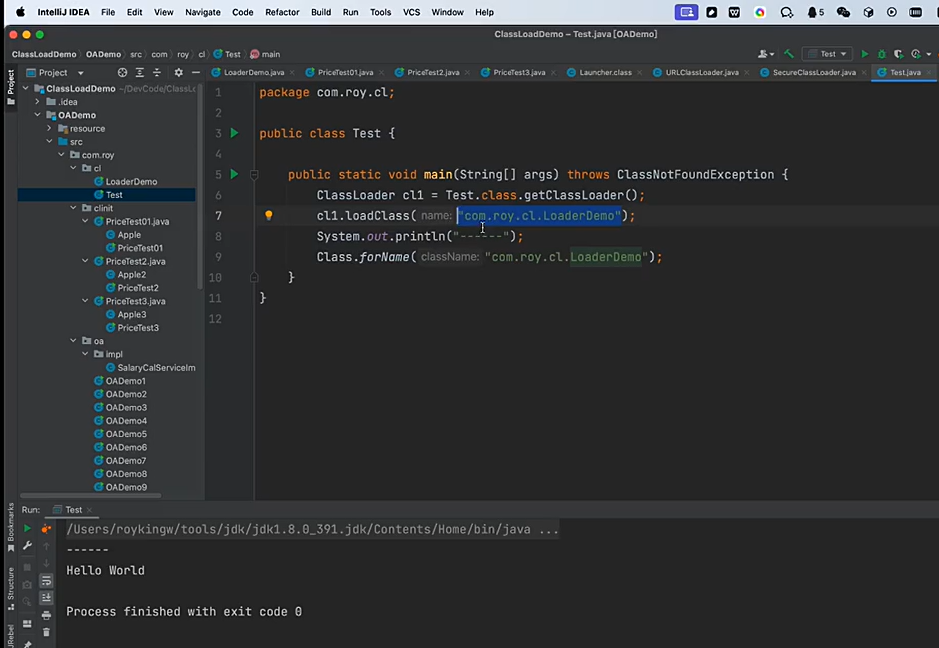Select LoaderDemo class in project tree

click(x=131, y=182)
